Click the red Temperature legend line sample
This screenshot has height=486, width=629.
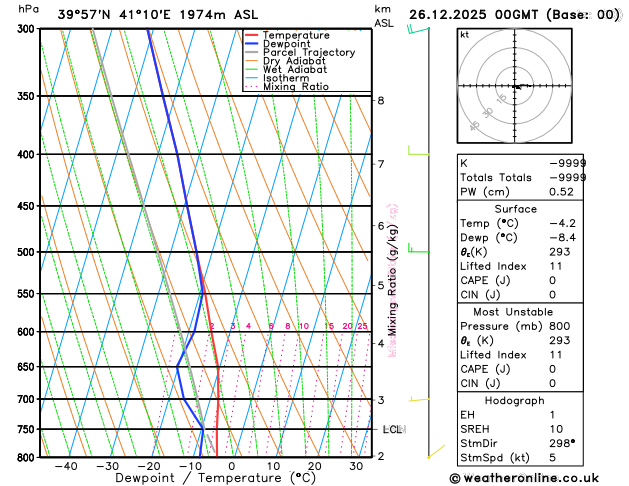click(252, 35)
